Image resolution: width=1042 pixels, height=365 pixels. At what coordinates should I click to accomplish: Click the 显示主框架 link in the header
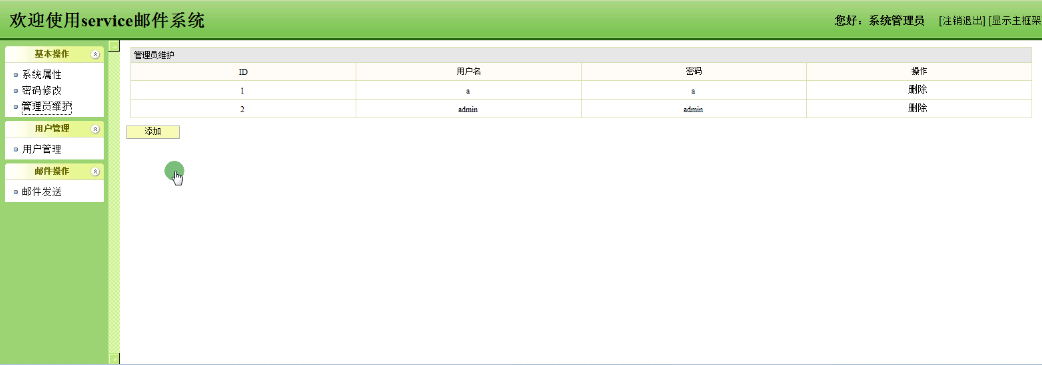click(x=1015, y=21)
